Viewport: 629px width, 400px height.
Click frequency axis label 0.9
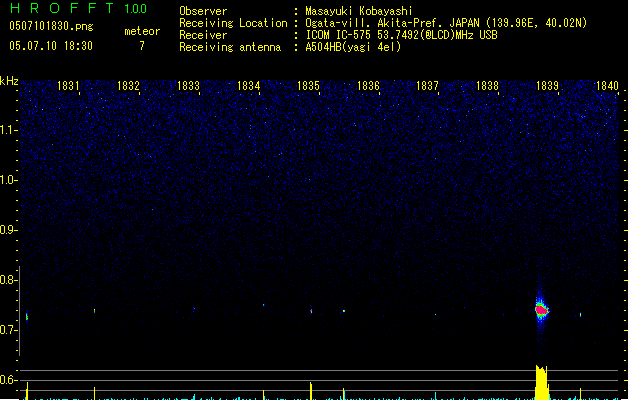(x=8, y=230)
